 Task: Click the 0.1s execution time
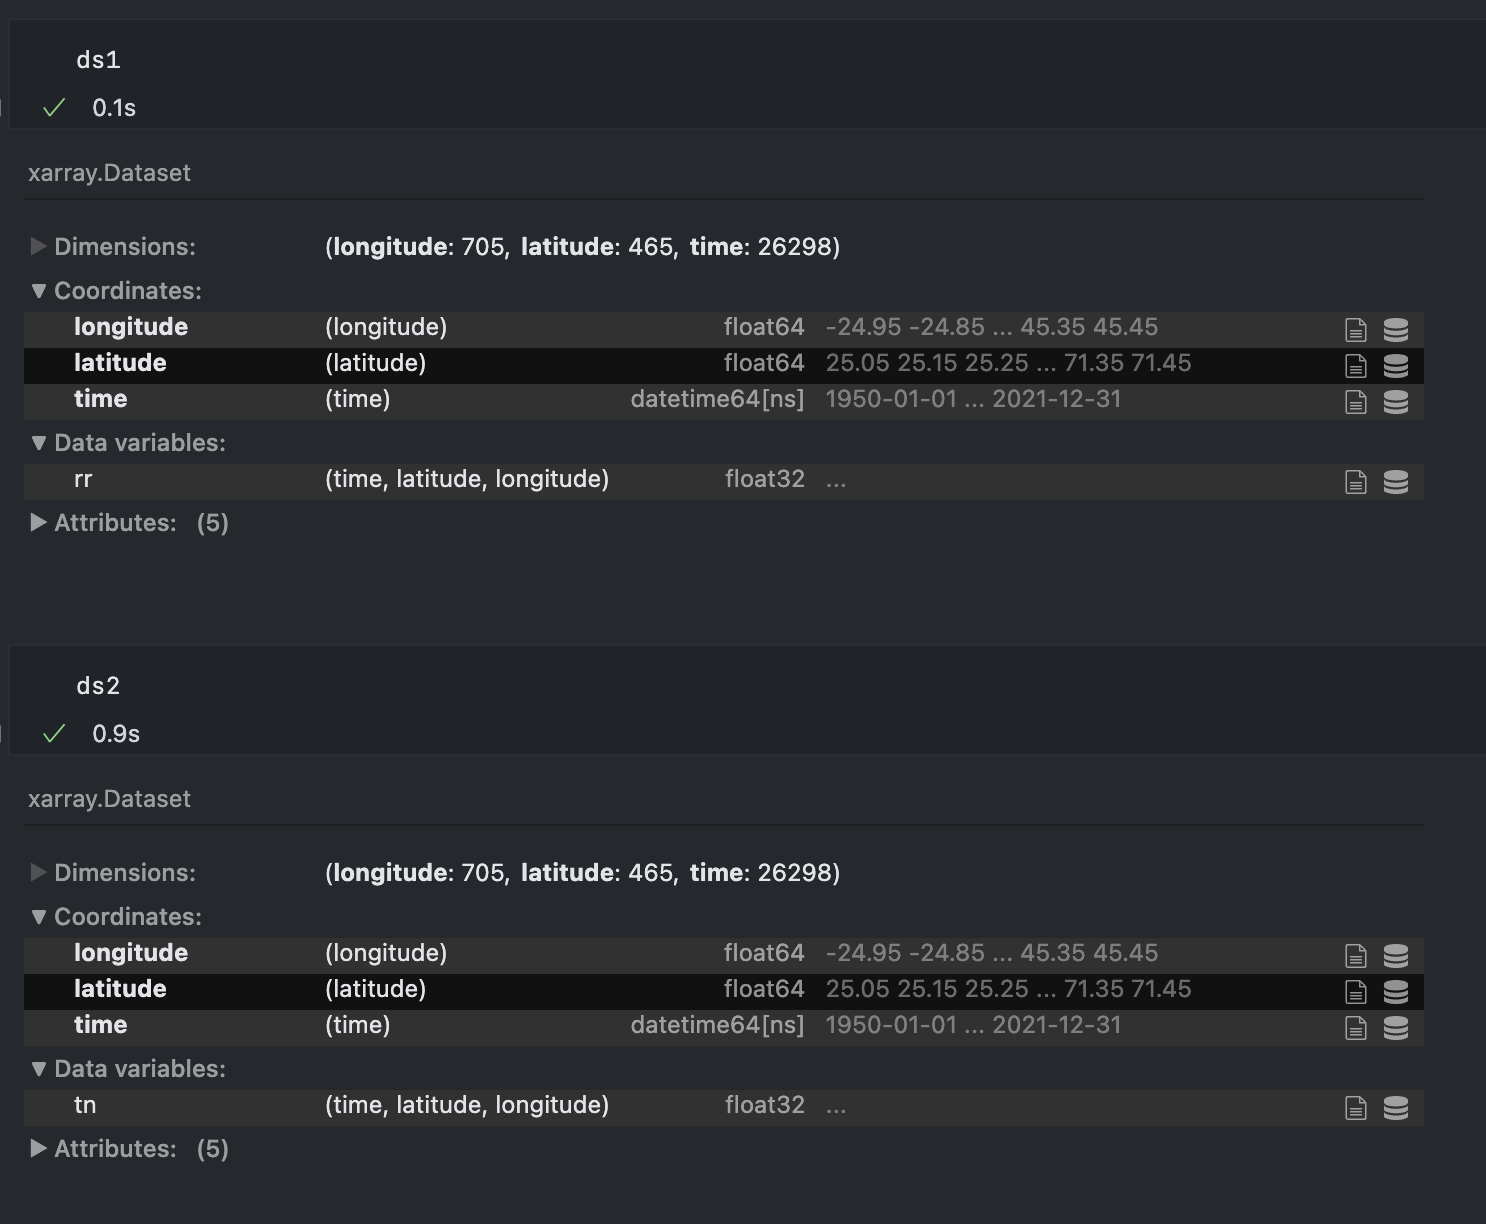pyautogui.click(x=114, y=108)
